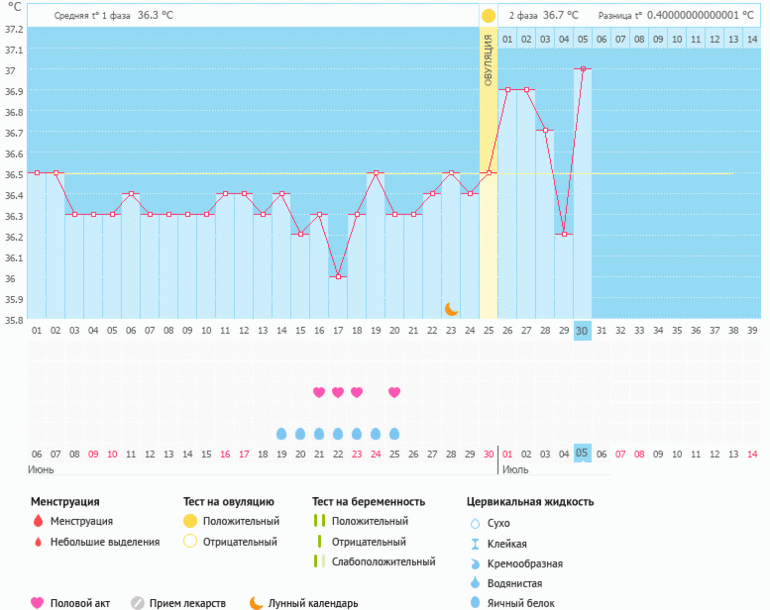770x610 pixels.
Task: Click the pink heart on June 25
Action: coord(394,392)
